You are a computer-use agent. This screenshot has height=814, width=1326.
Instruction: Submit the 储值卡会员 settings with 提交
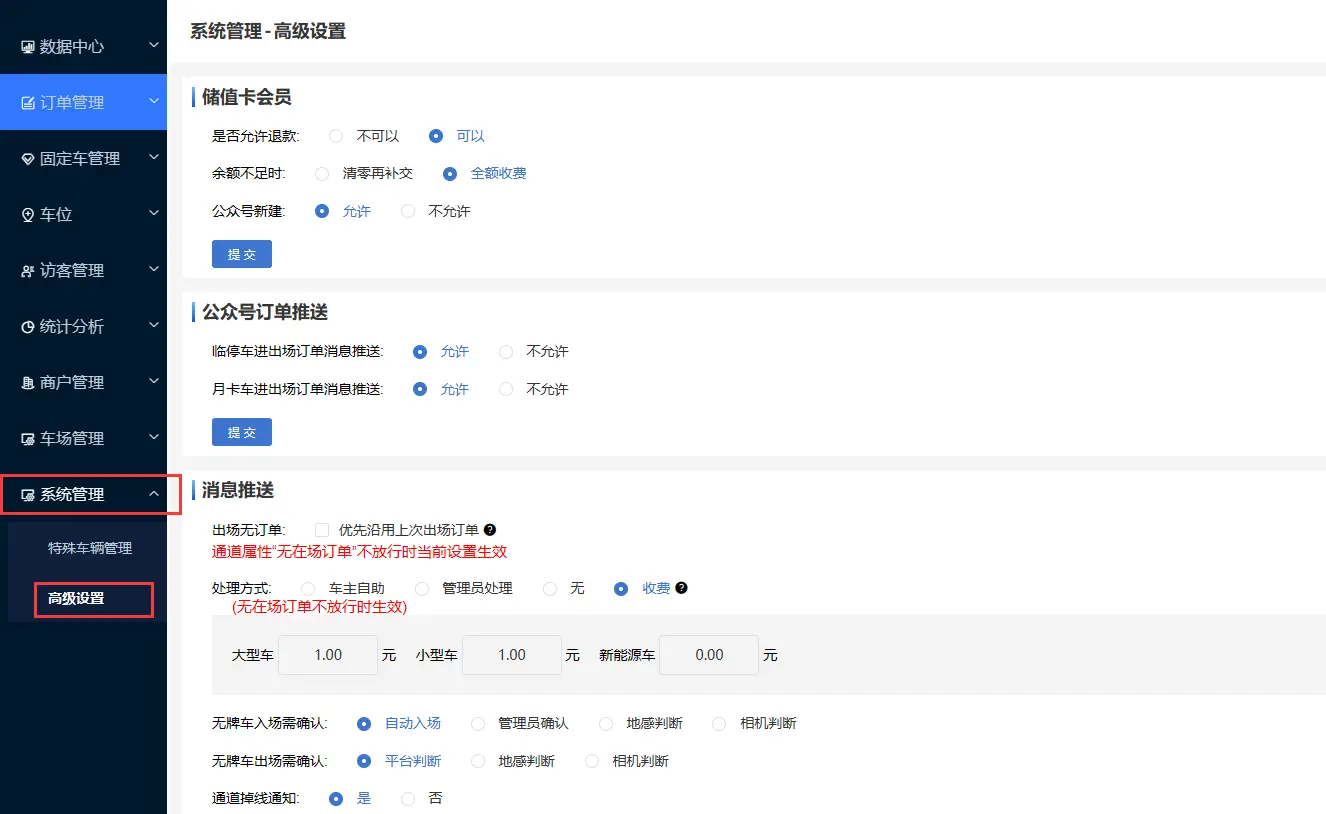[242, 254]
